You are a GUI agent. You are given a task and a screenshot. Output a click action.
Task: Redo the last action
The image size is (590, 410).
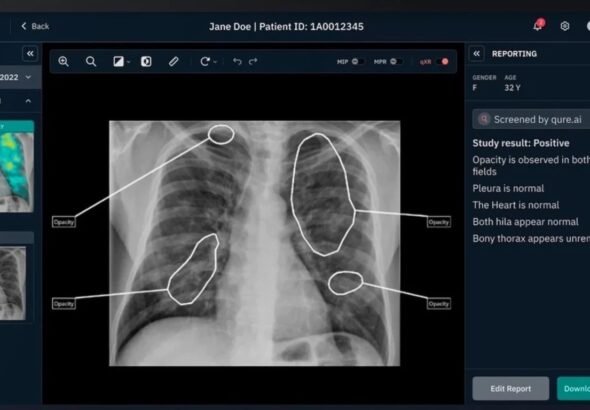[253, 61]
